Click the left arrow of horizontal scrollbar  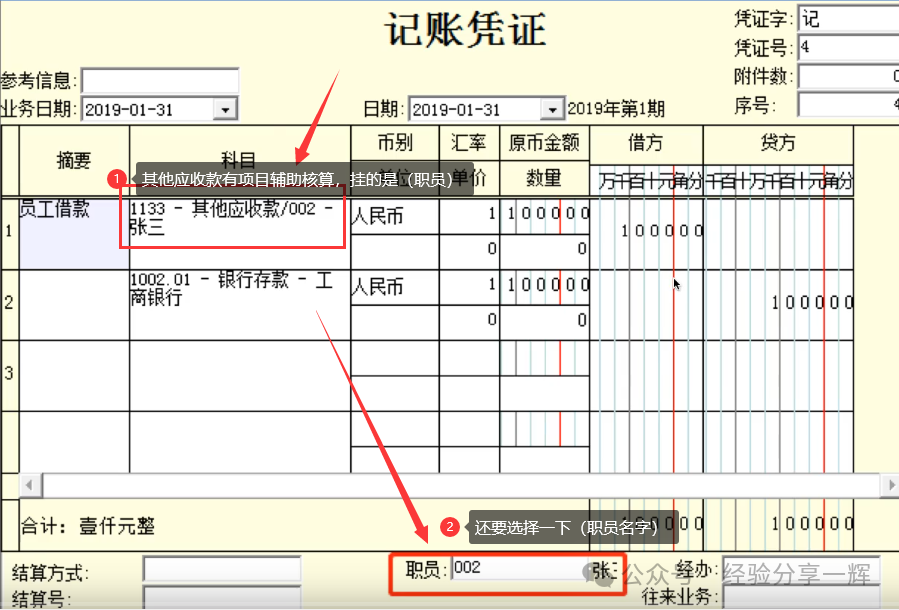[x=30, y=485]
